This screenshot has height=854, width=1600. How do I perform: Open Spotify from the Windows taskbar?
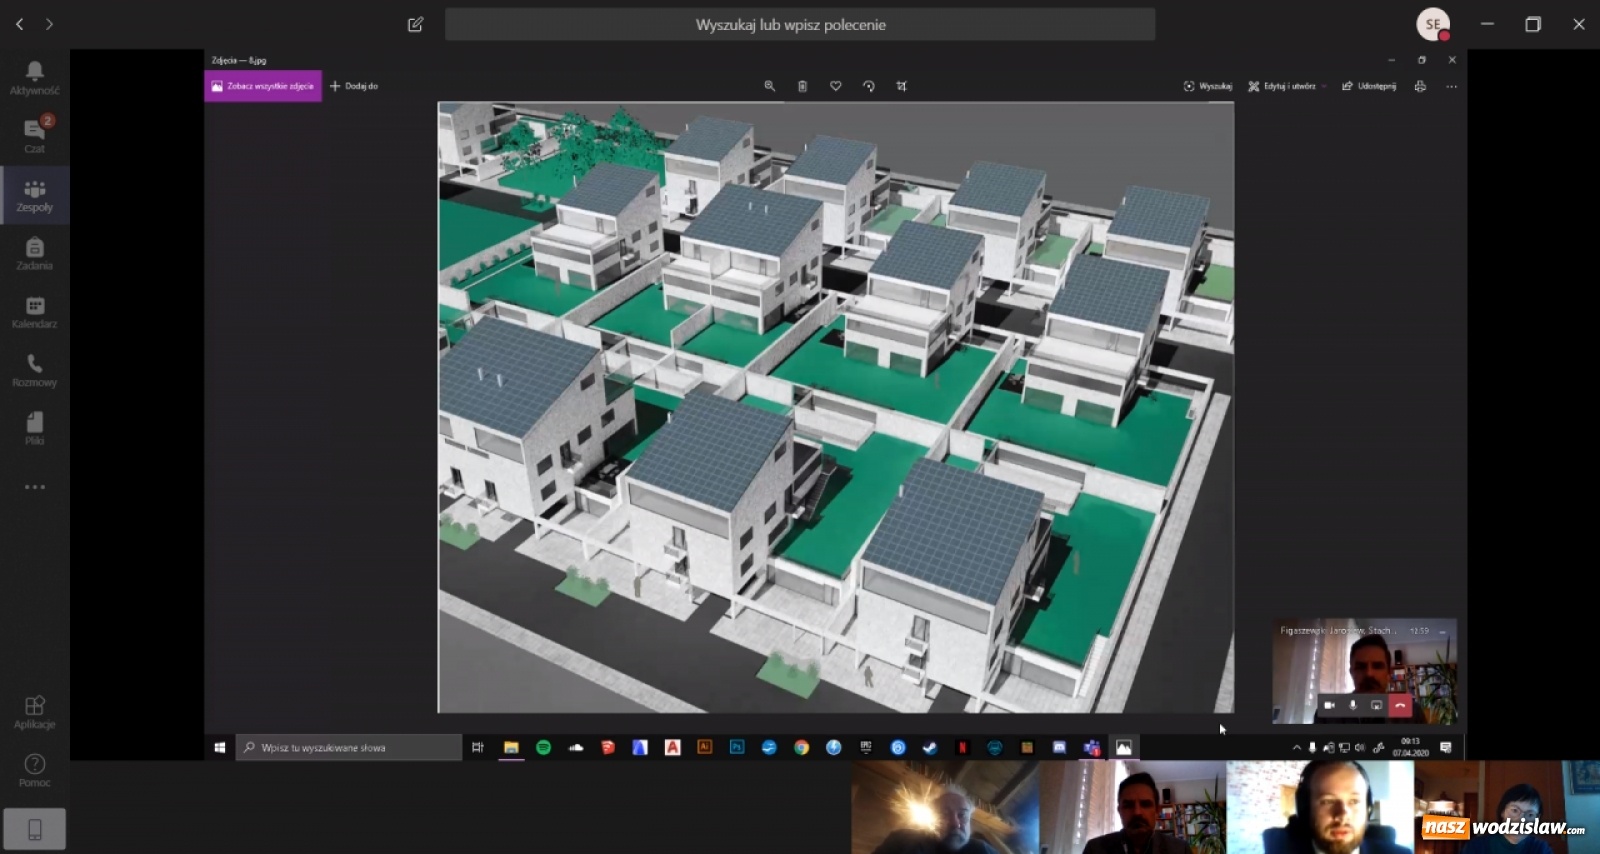tap(543, 747)
